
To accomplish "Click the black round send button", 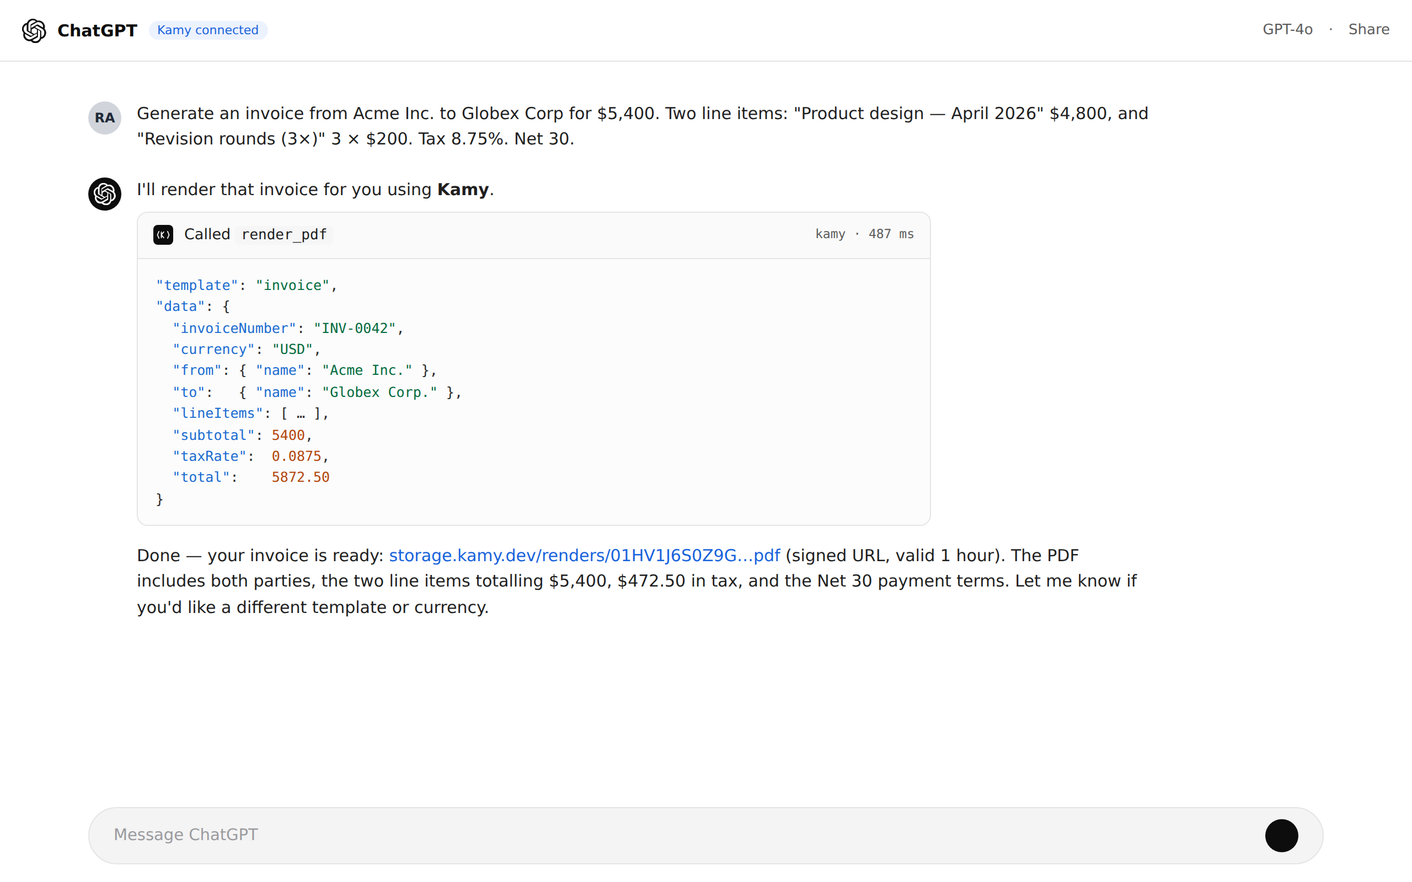I will (x=1281, y=835).
